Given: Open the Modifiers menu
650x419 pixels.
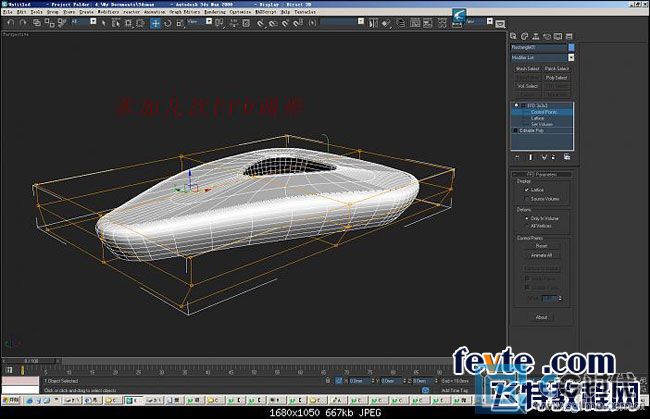Looking at the screenshot, I should pyautogui.click(x=108, y=12).
